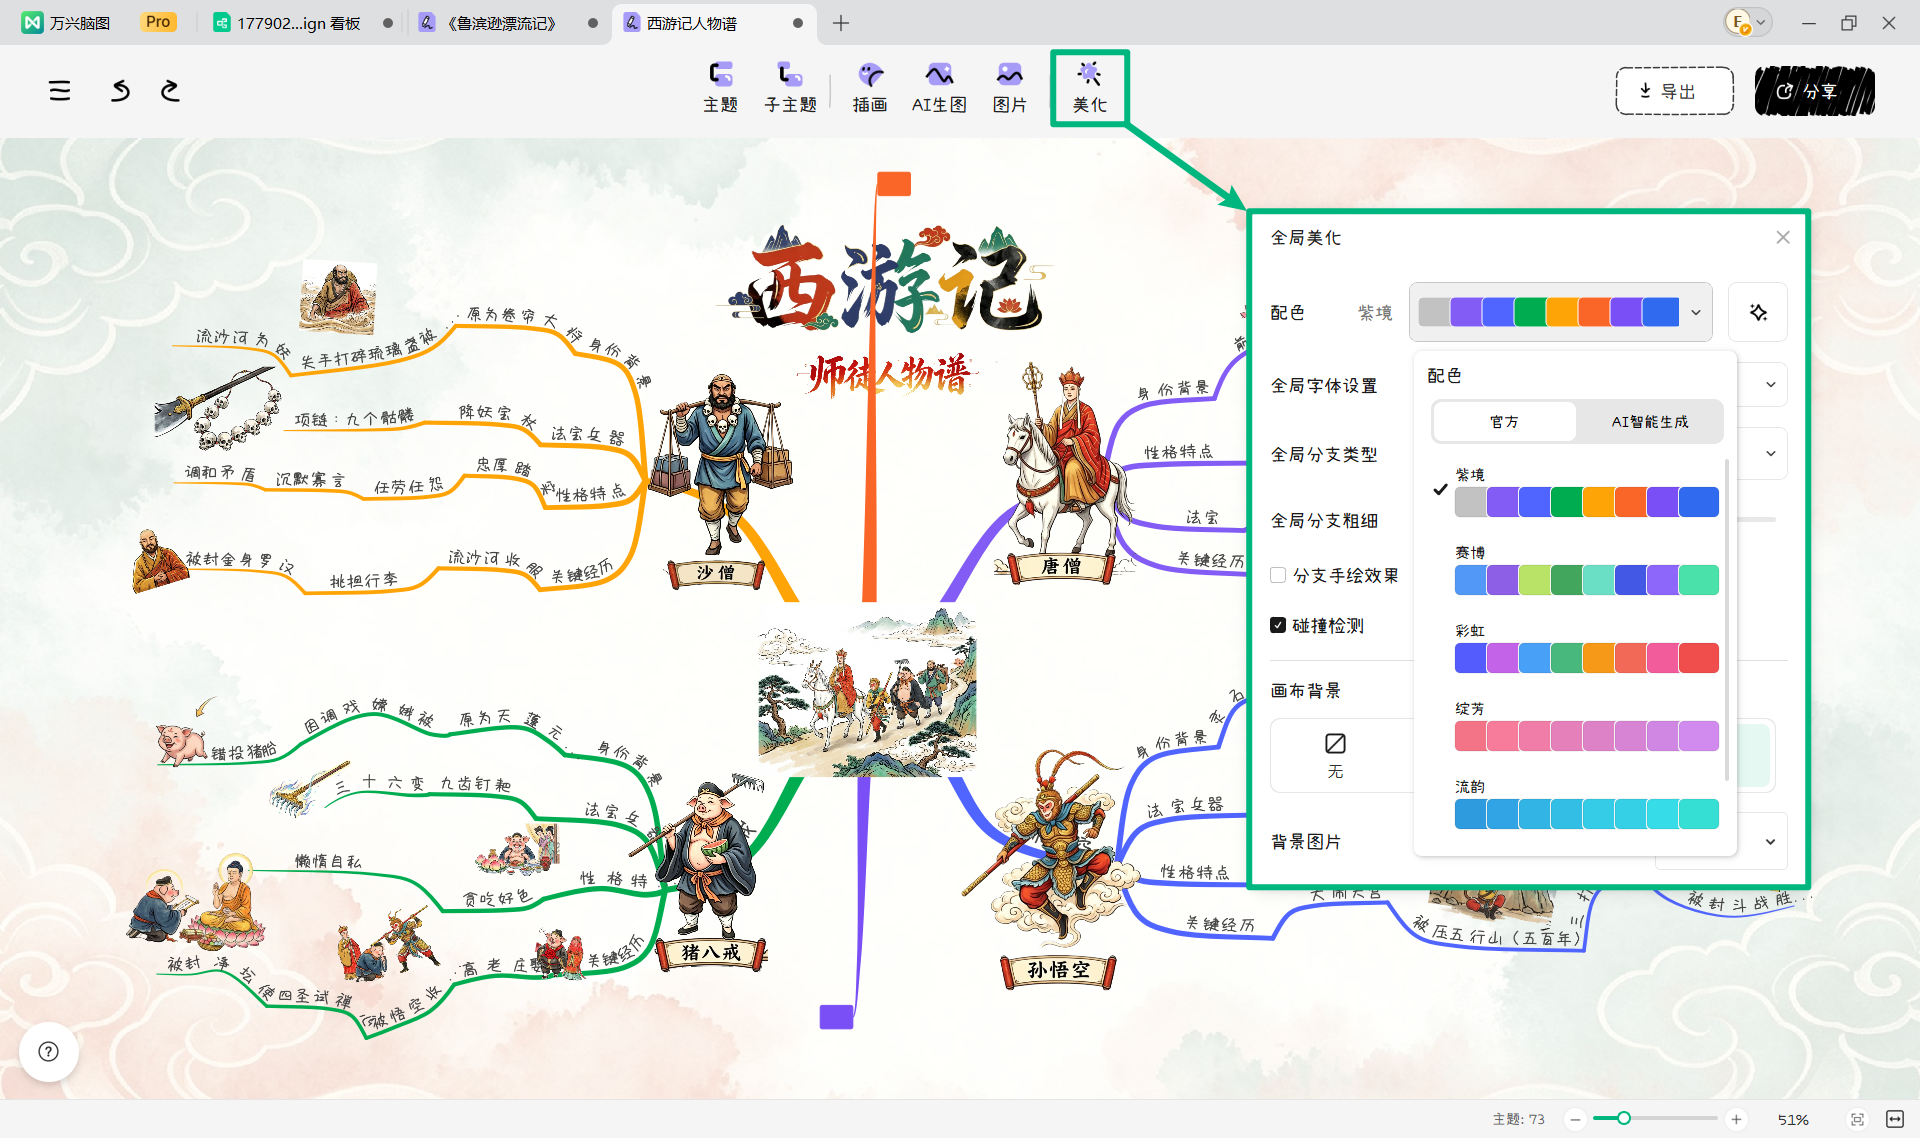This screenshot has height=1138, width=1920.
Task: Insert a 图片 image
Action: point(1010,87)
